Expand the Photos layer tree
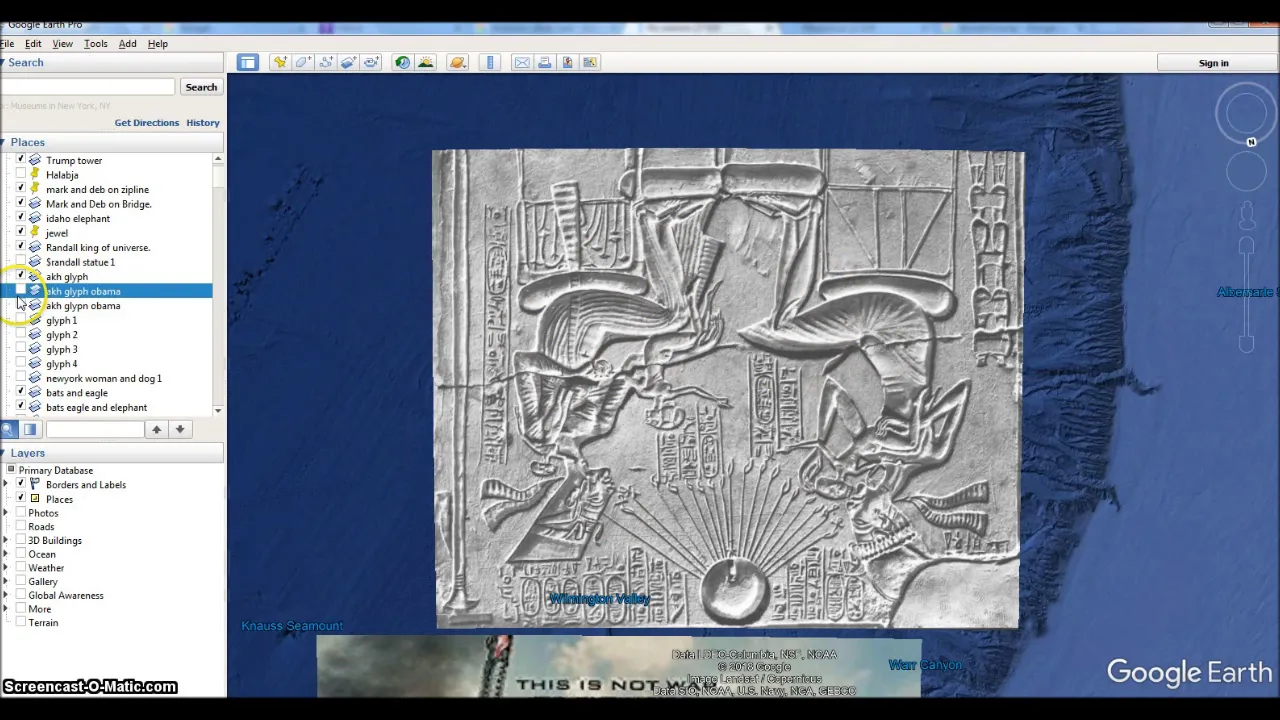The height and width of the screenshot is (720, 1280). click(x=6, y=513)
